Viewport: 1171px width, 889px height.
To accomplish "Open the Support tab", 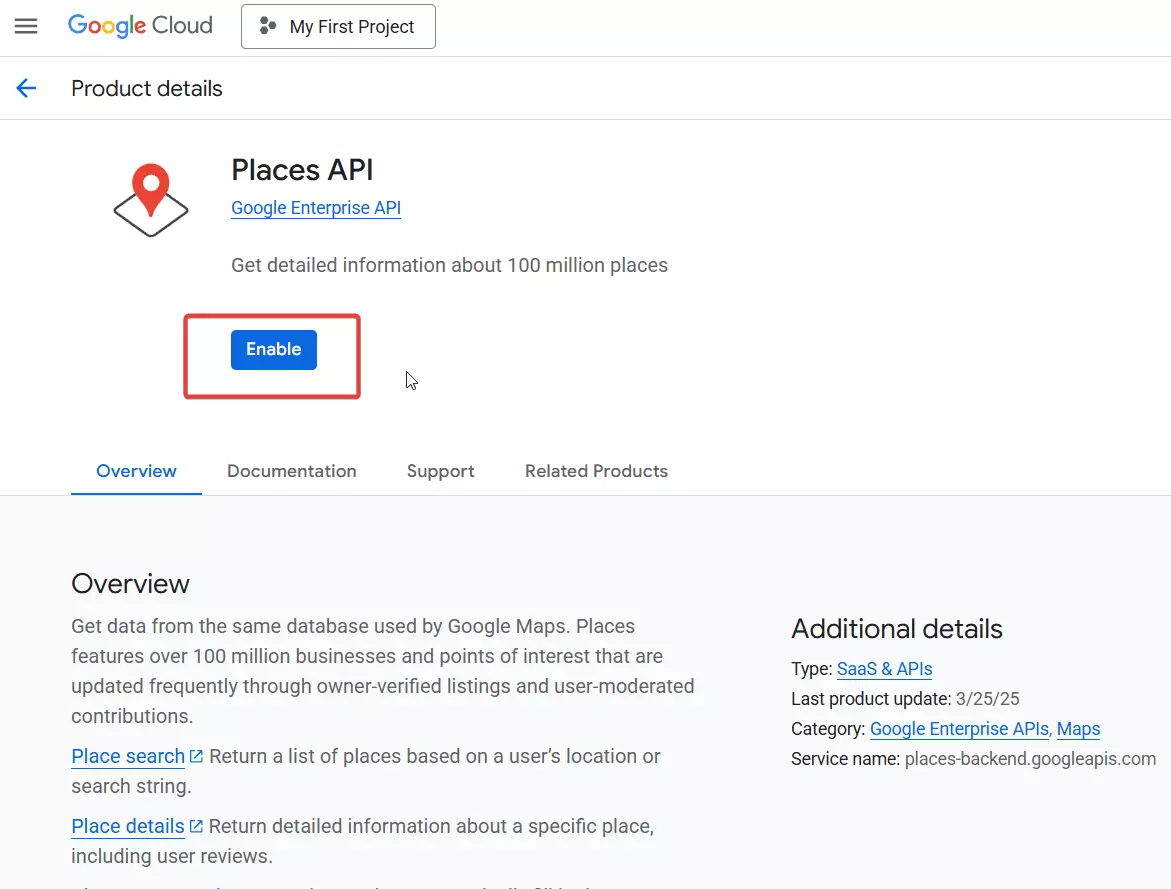I will coord(440,471).
